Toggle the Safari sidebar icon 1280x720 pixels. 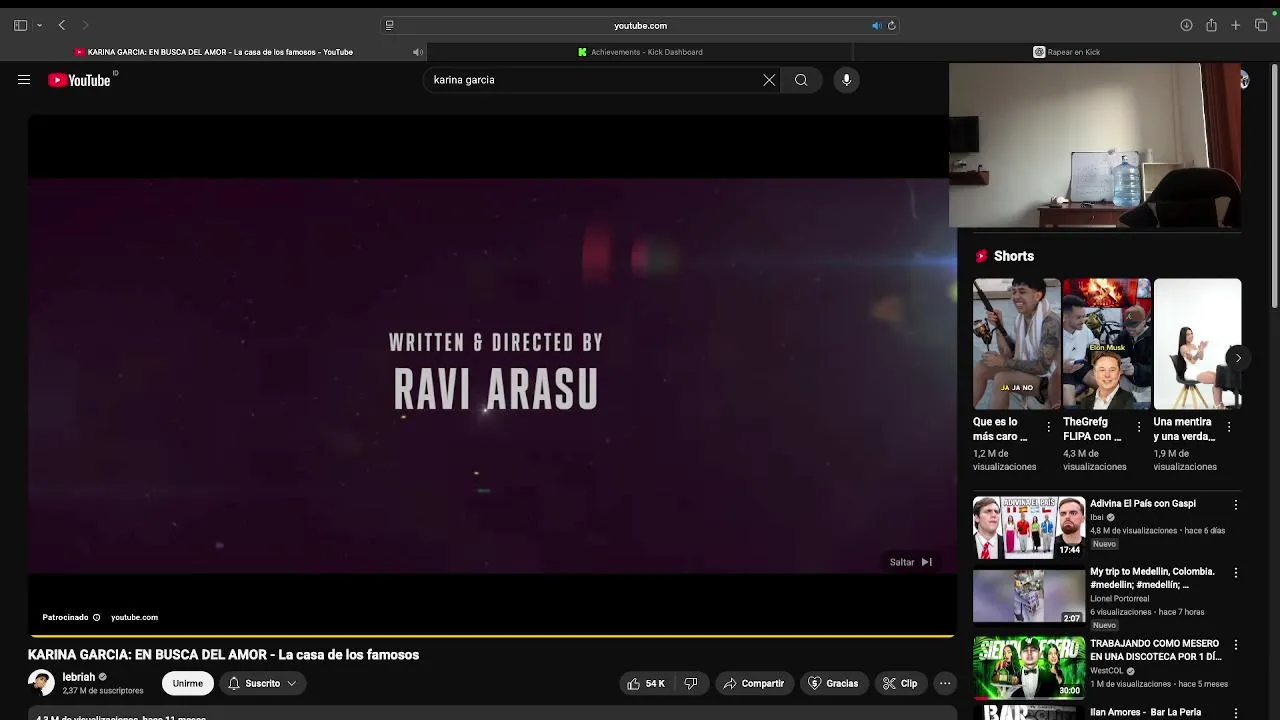[20, 25]
